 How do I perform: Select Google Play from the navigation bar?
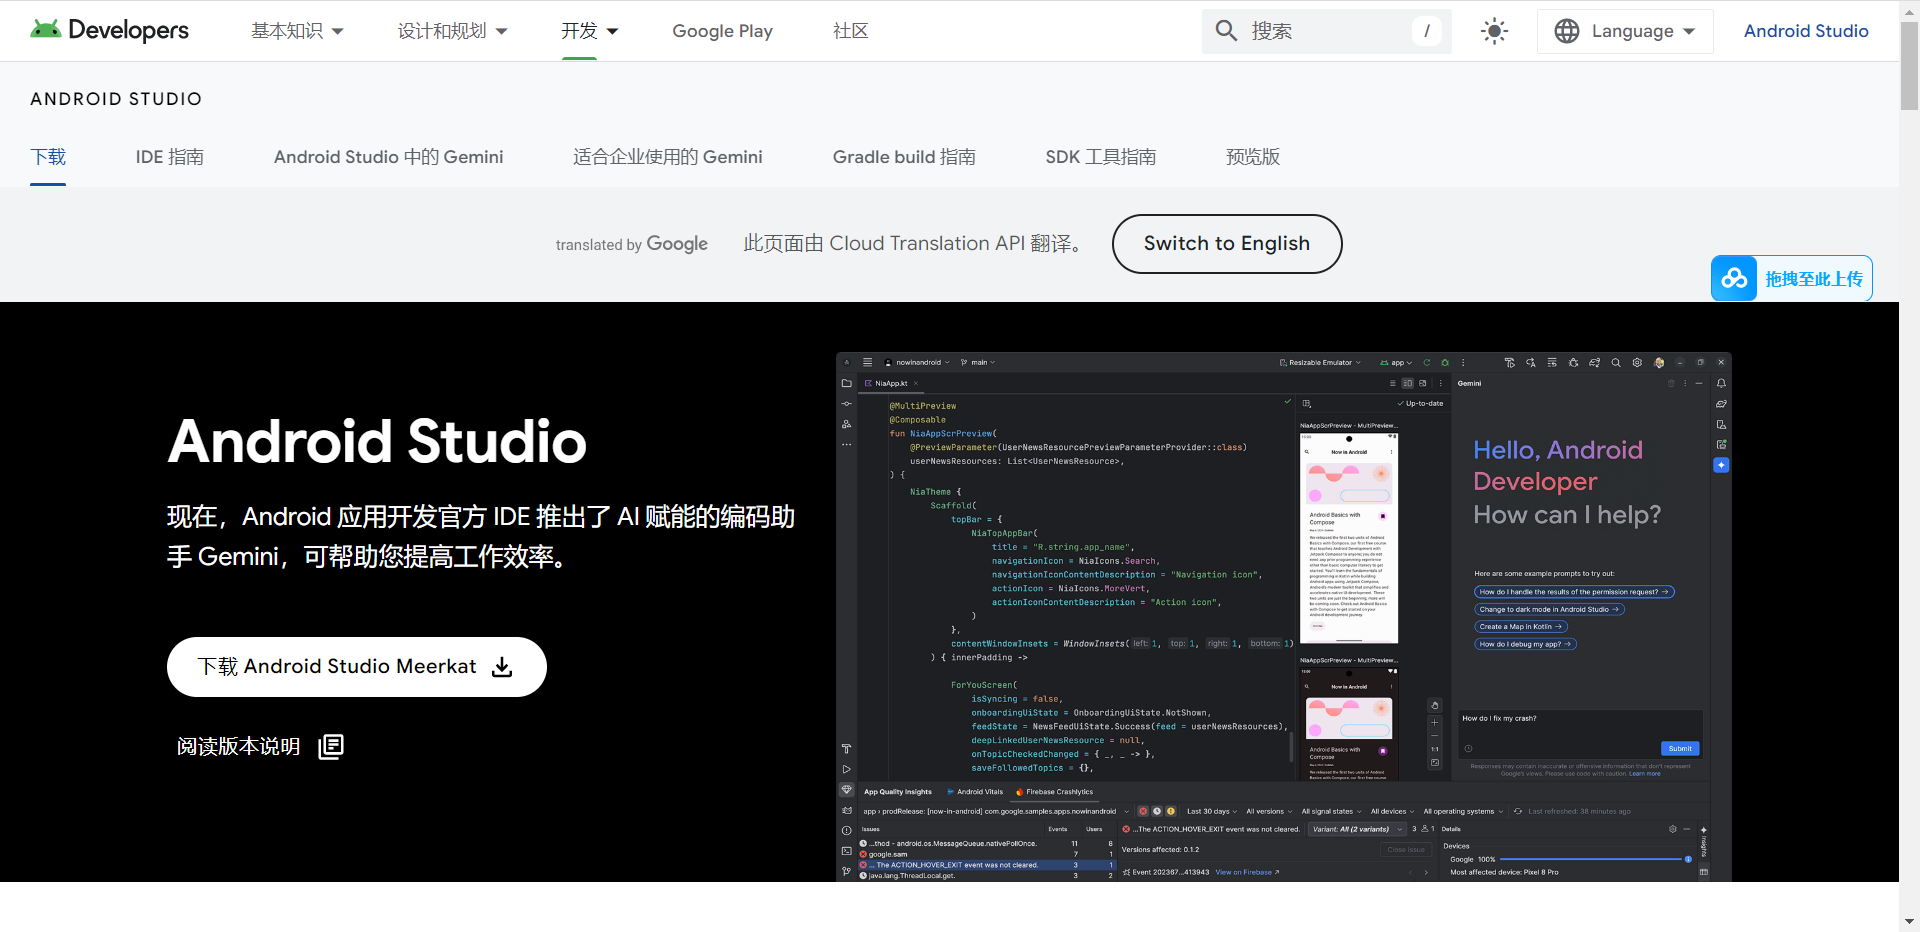722,30
